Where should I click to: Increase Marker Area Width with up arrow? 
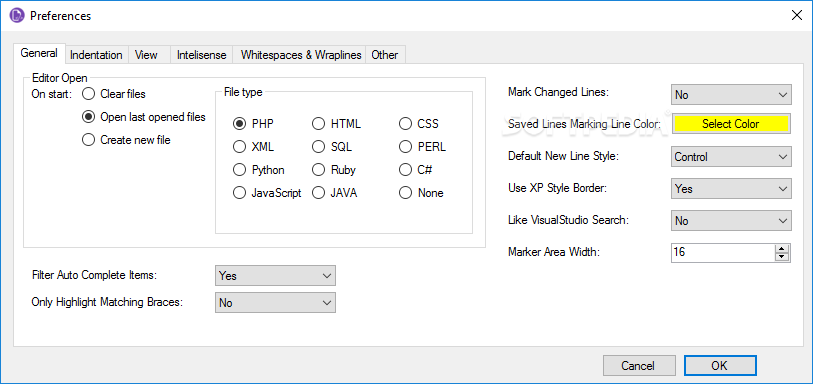[781, 249]
